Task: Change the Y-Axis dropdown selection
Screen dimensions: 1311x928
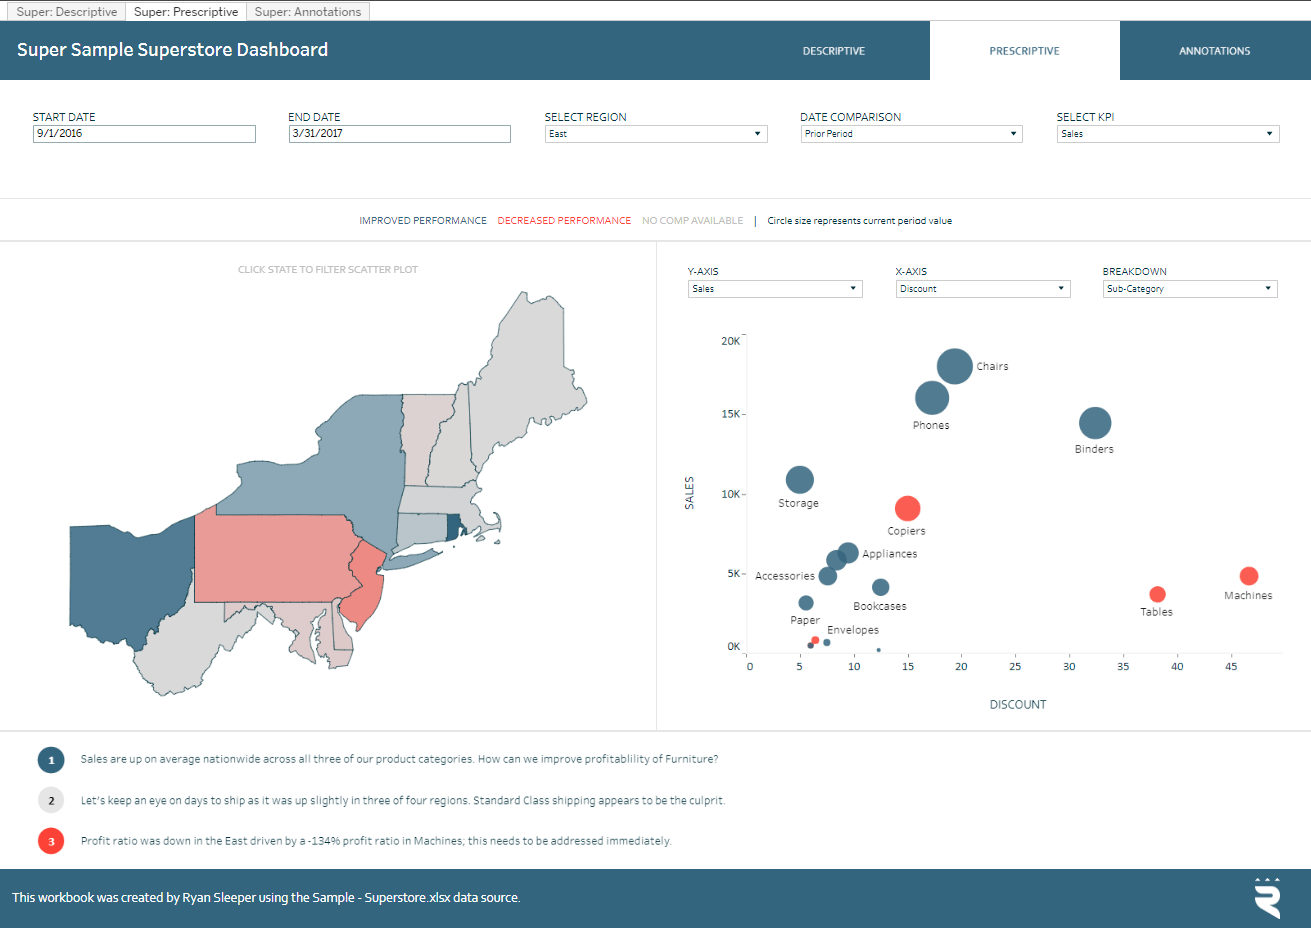Action: click(x=775, y=289)
